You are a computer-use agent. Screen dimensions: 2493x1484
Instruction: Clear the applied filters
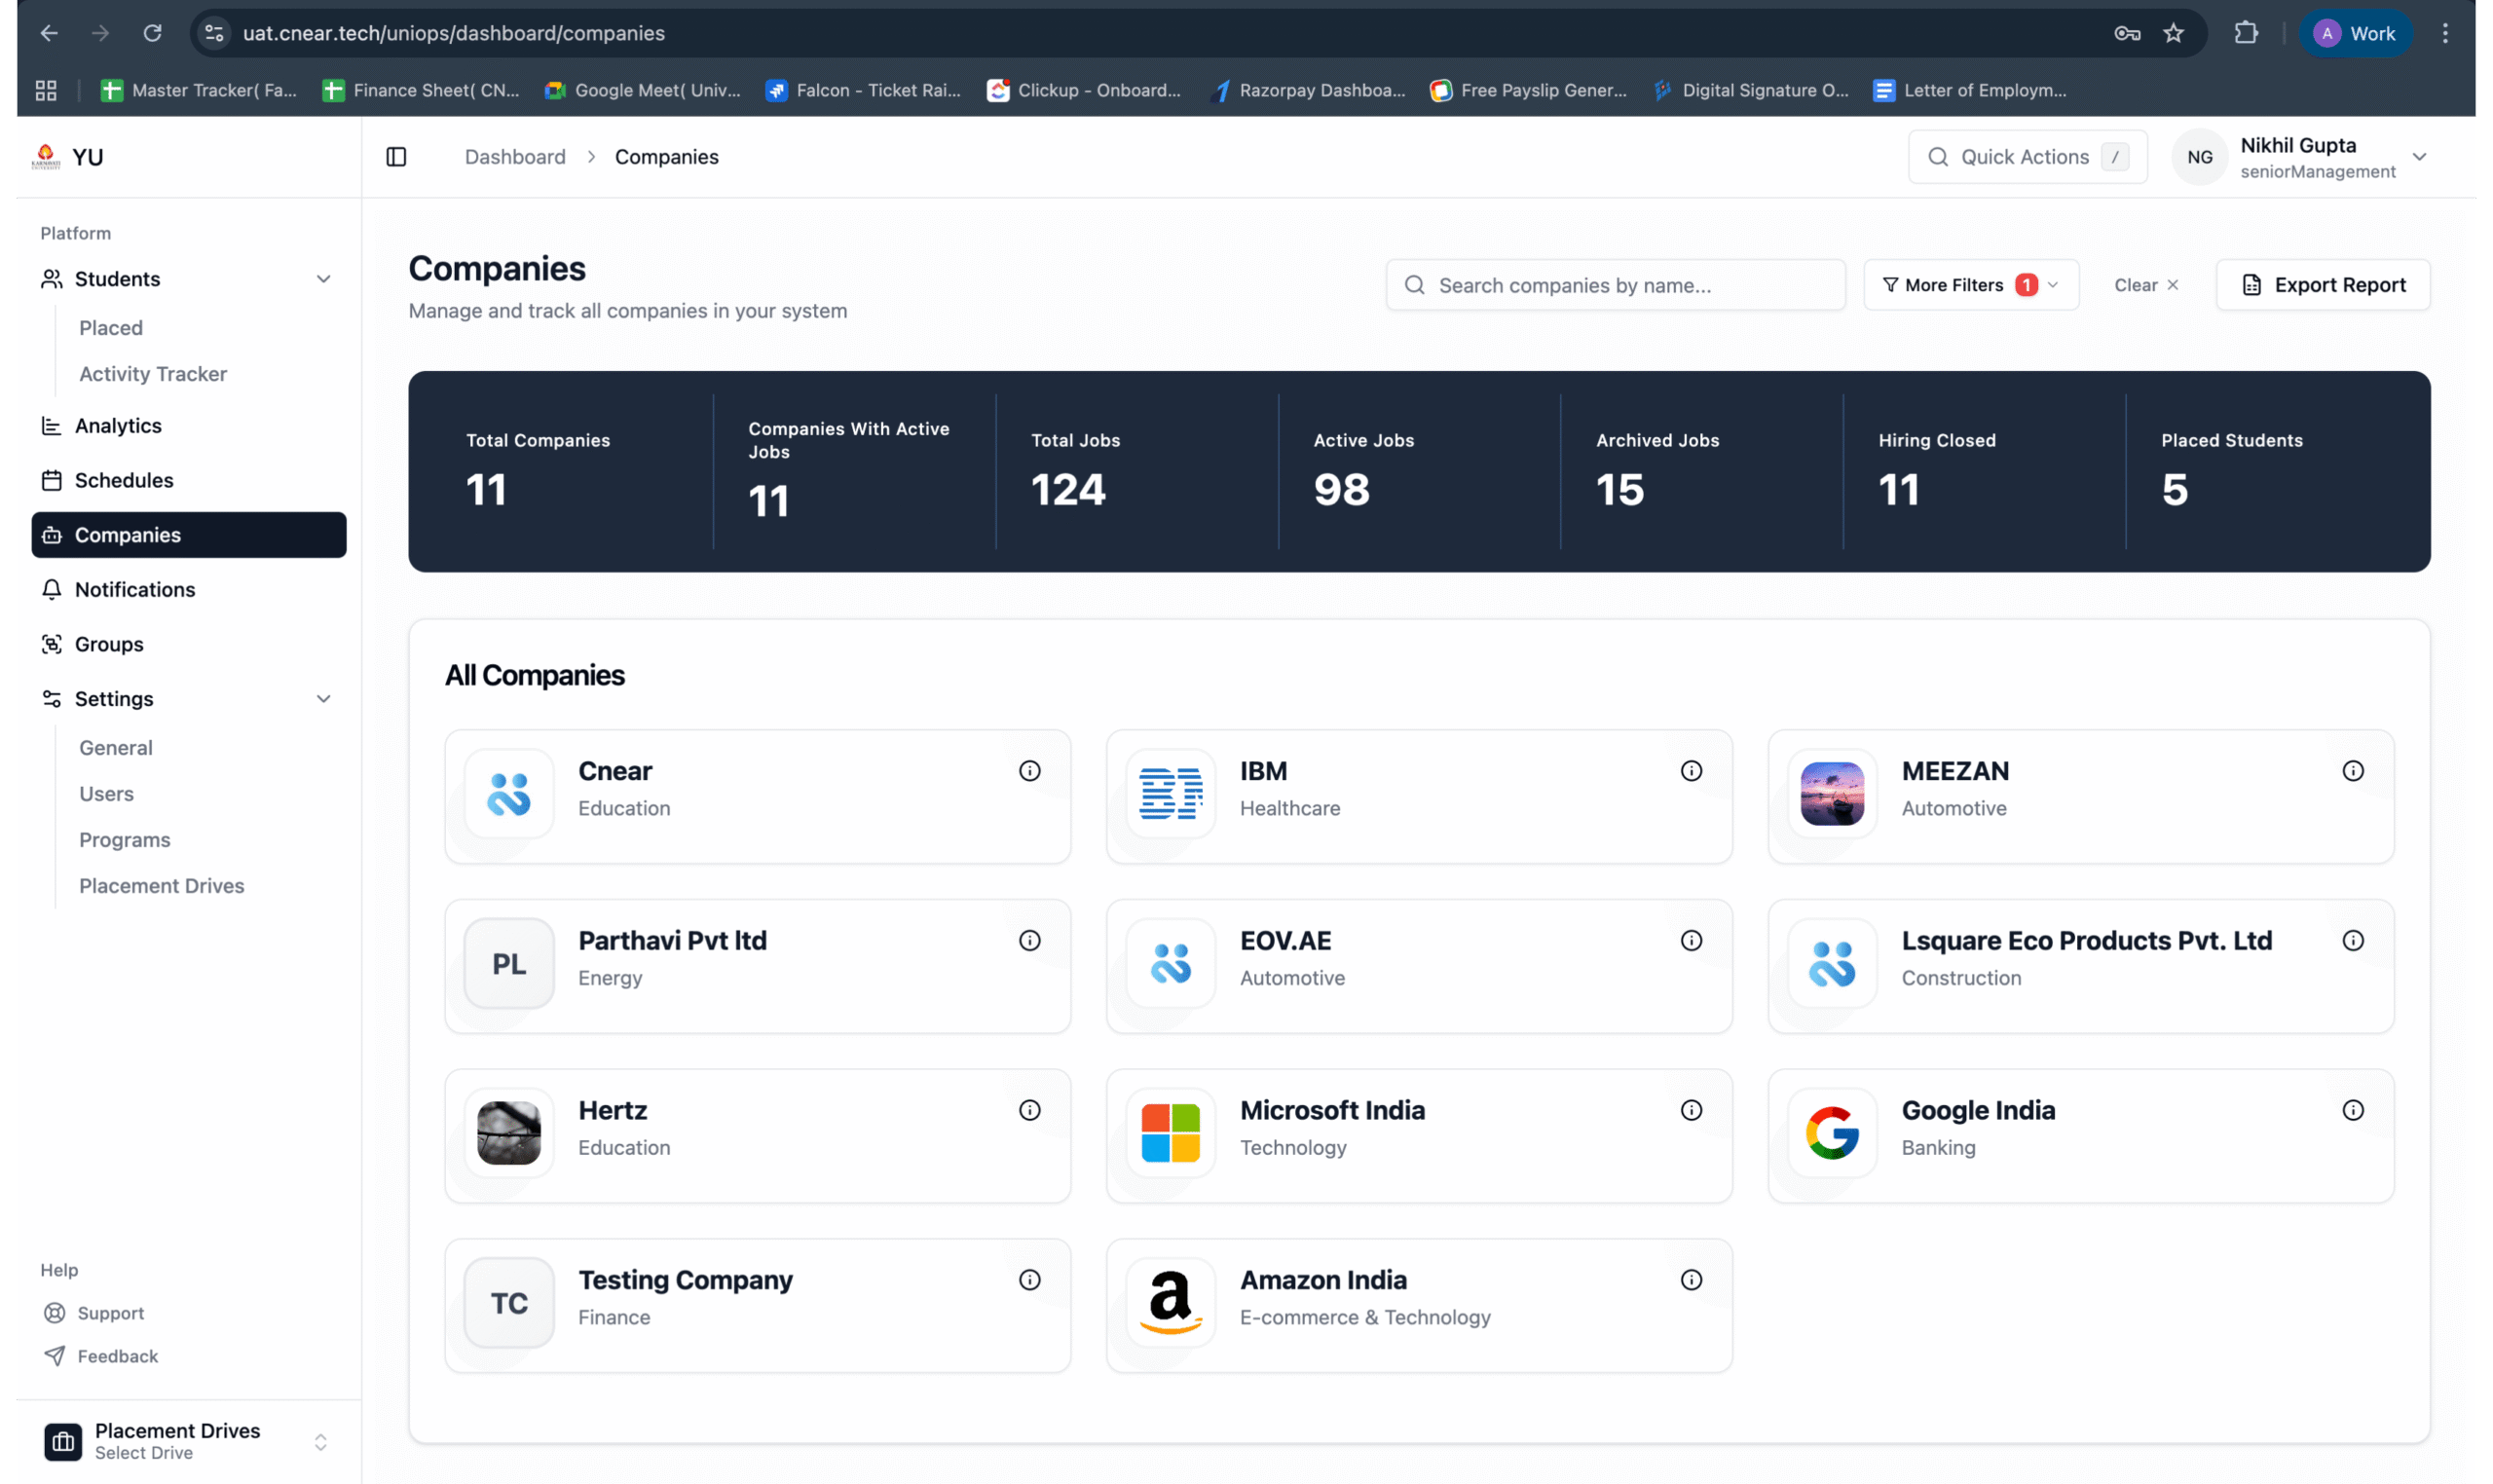click(2145, 285)
